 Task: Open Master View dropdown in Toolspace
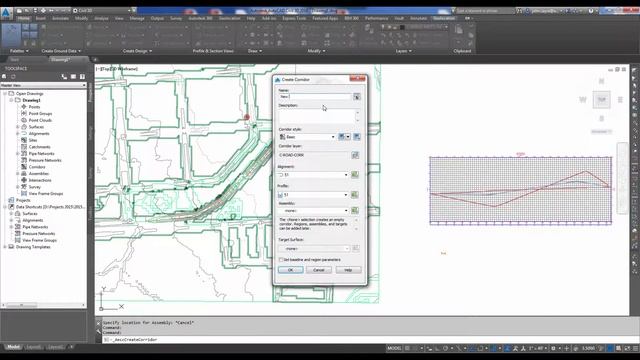pyautogui.click(x=84, y=85)
